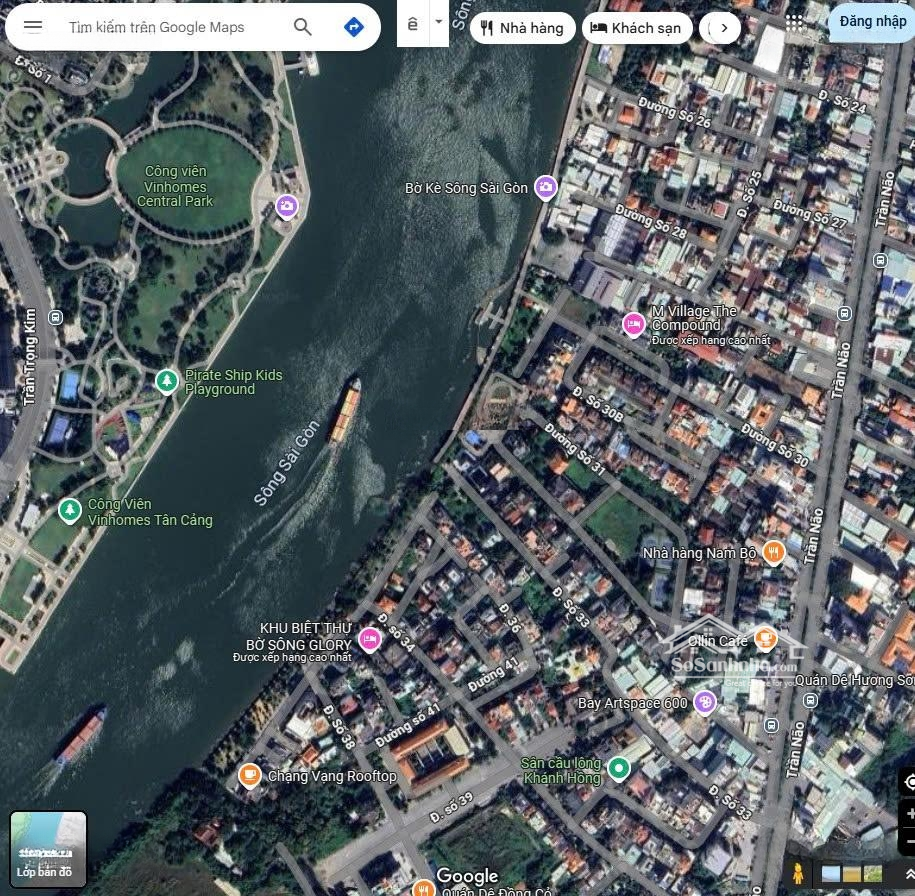This screenshot has width=915, height=896.
Task: Click the my location target icon
Action: (908, 781)
